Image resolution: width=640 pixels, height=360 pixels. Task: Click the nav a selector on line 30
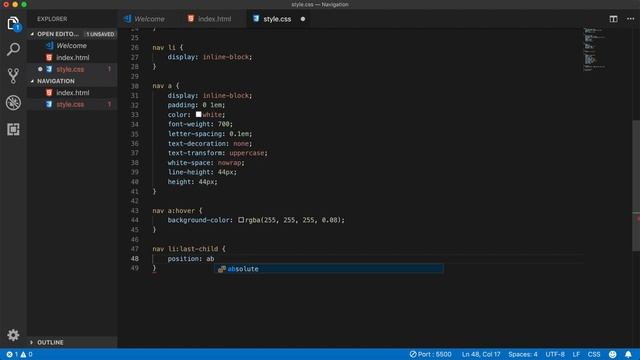[162, 86]
